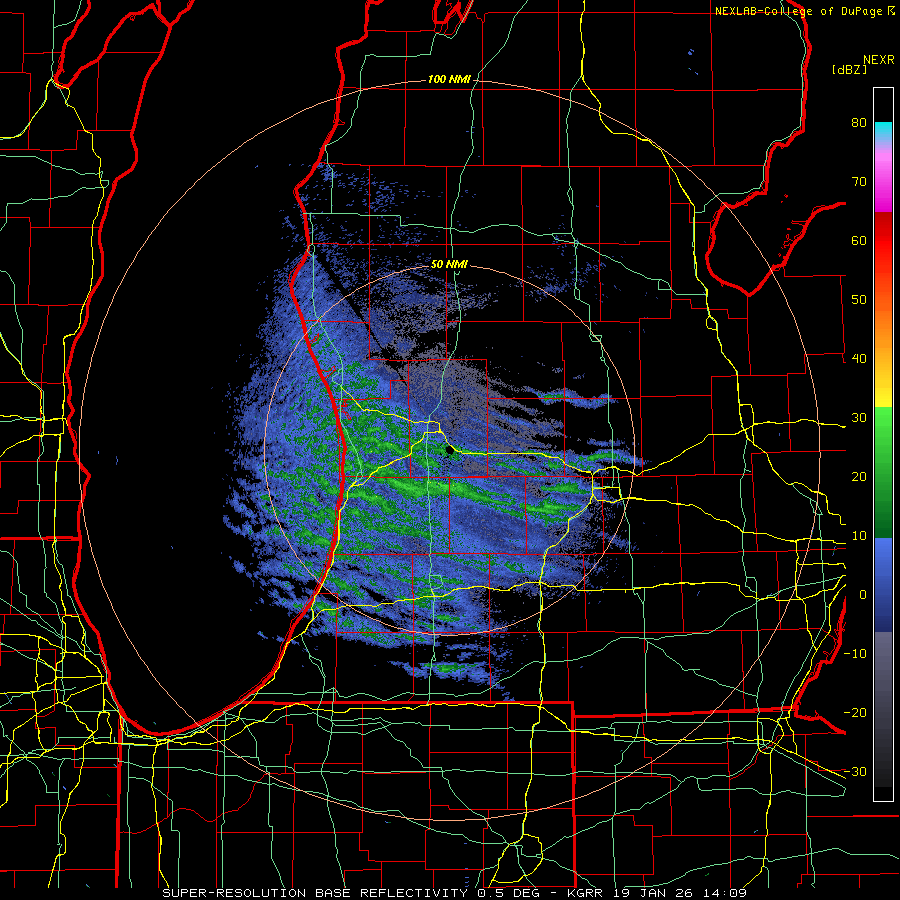The width and height of the screenshot is (900, 900).
Task: Click the -20 value on the dBZ scale
Action: click(855, 713)
